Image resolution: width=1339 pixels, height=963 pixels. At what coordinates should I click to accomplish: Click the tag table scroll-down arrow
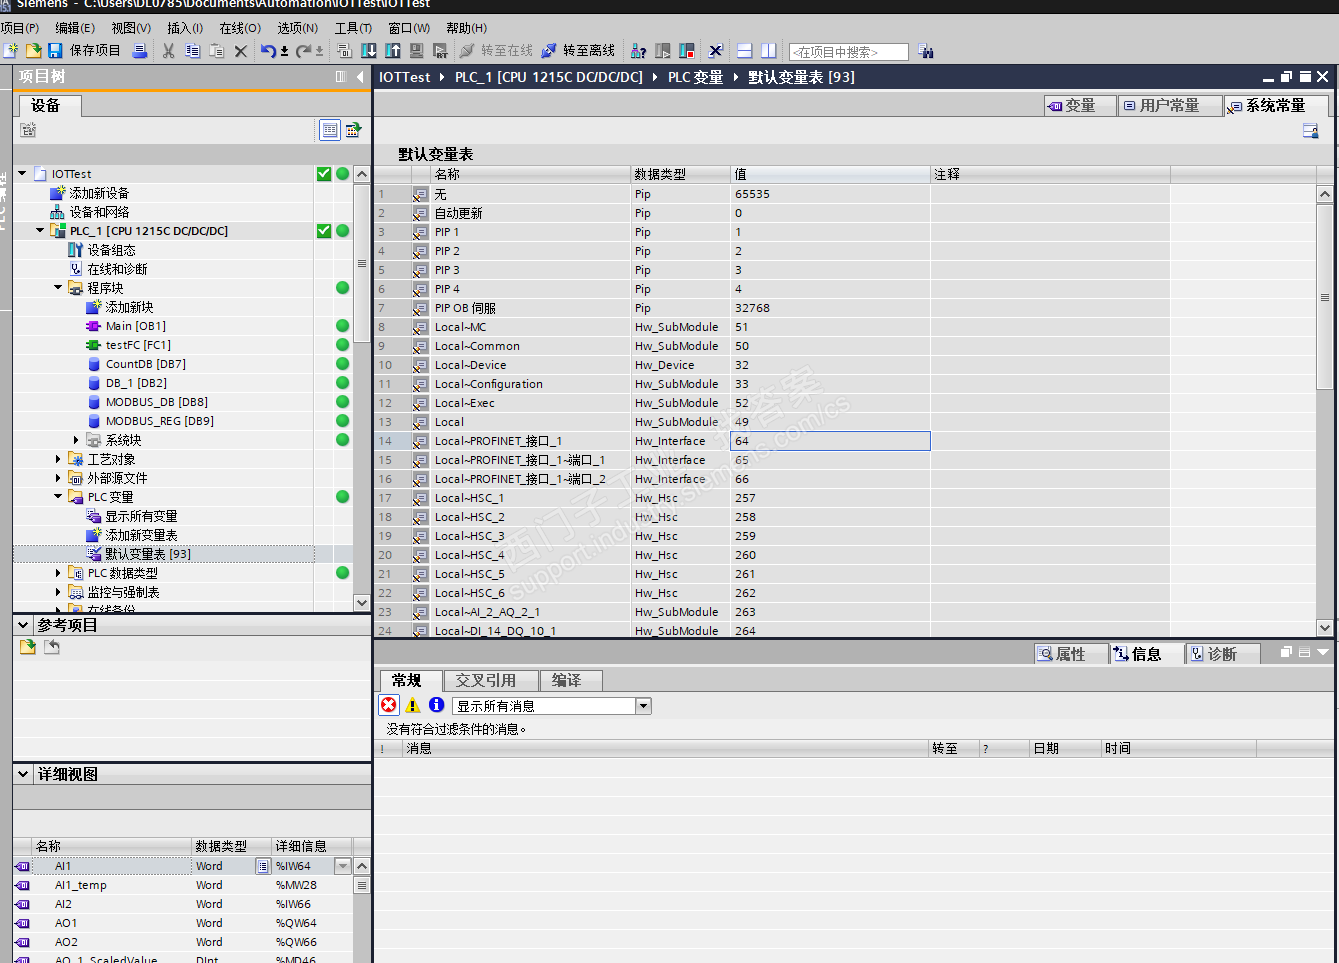point(1325,628)
